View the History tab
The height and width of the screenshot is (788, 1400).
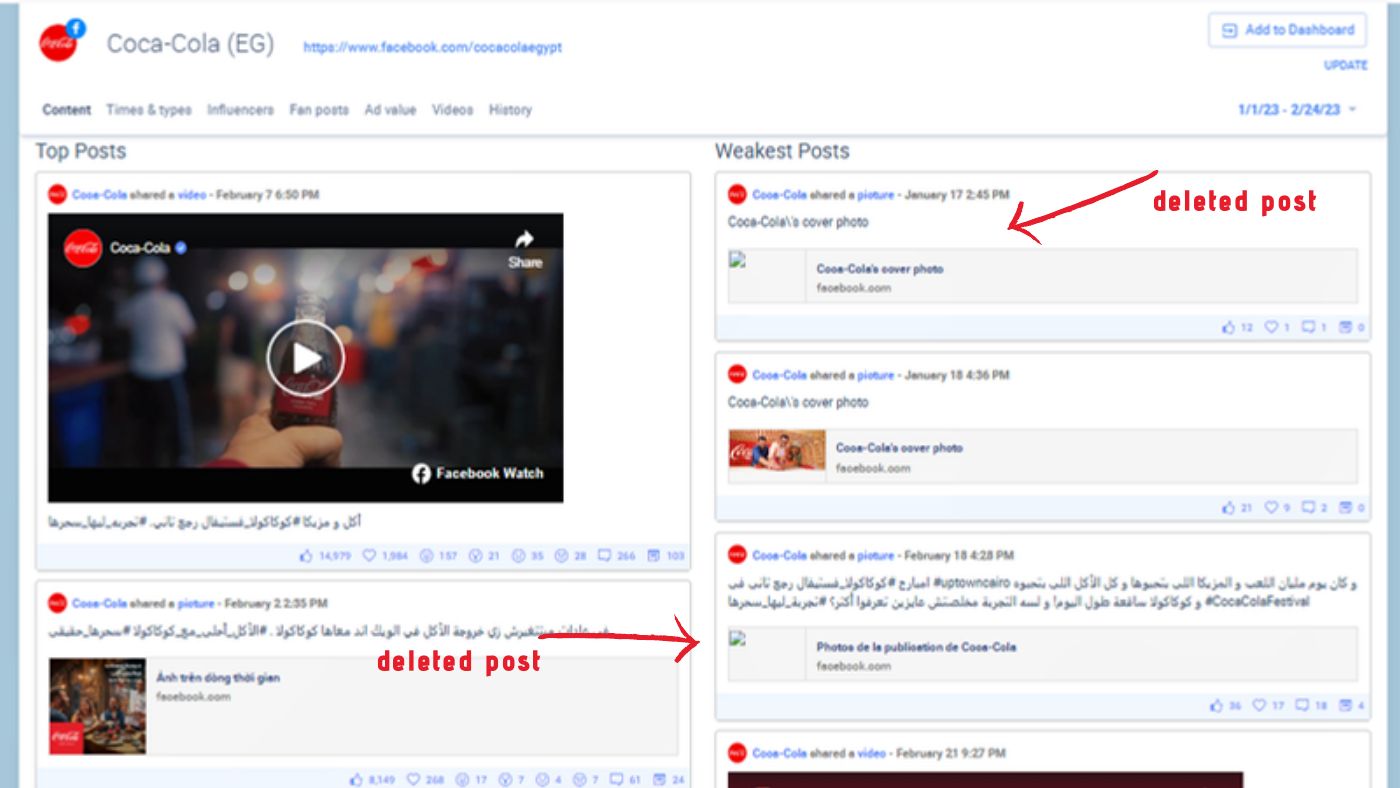(510, 110)
